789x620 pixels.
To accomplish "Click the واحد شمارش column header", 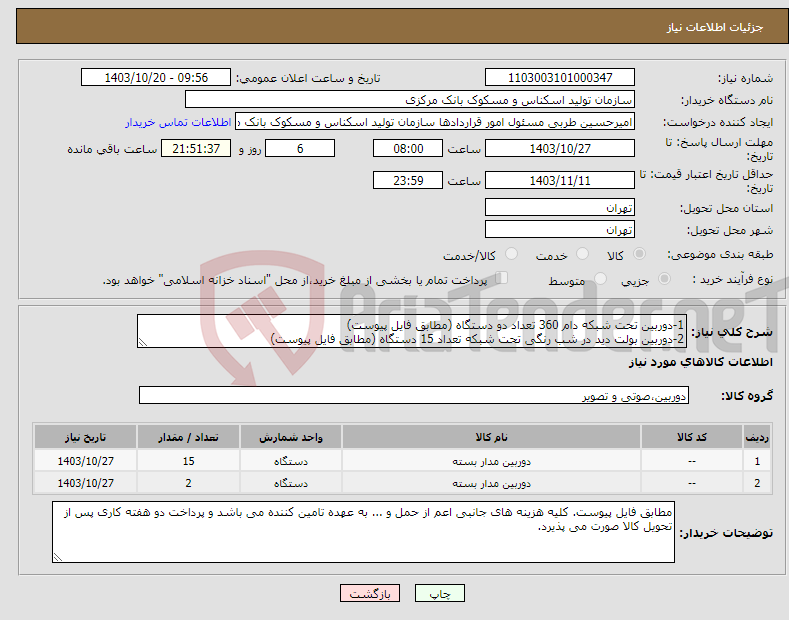I will click(x=290, y=437).
